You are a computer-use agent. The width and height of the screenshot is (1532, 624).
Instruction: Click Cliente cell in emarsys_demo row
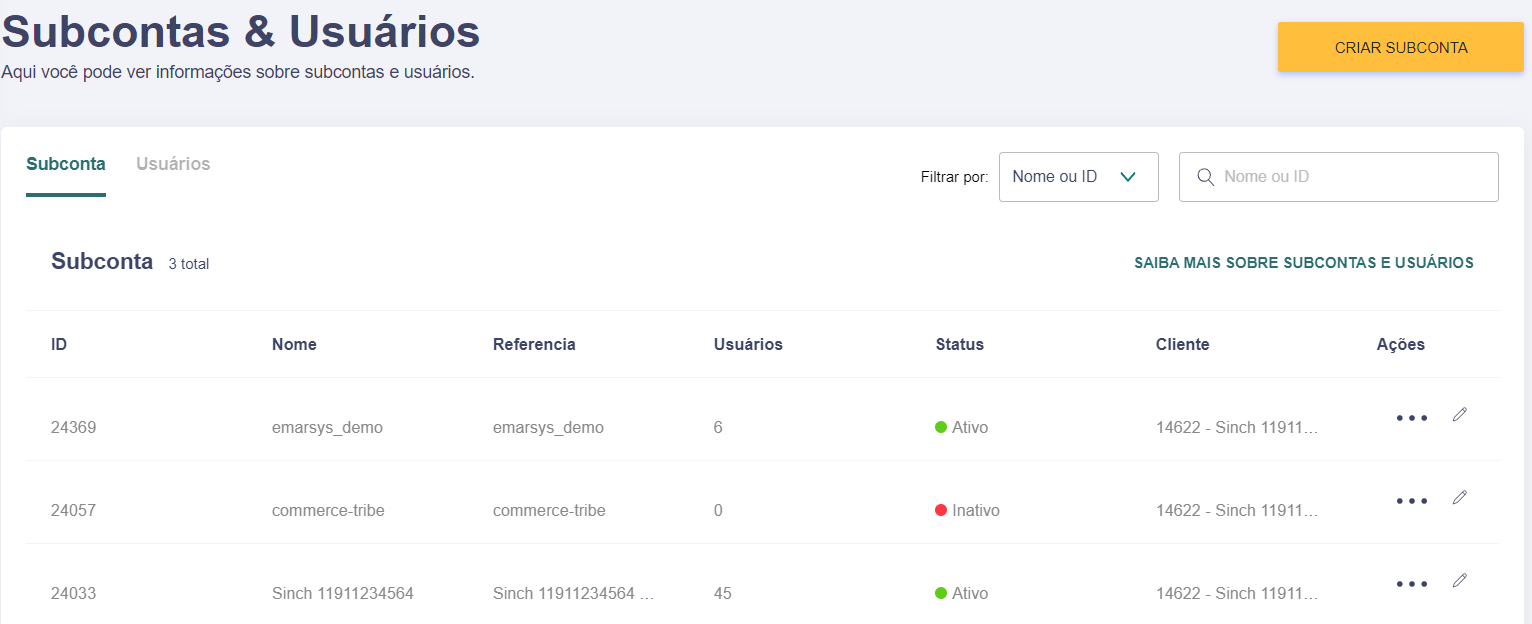[1237, 427]
